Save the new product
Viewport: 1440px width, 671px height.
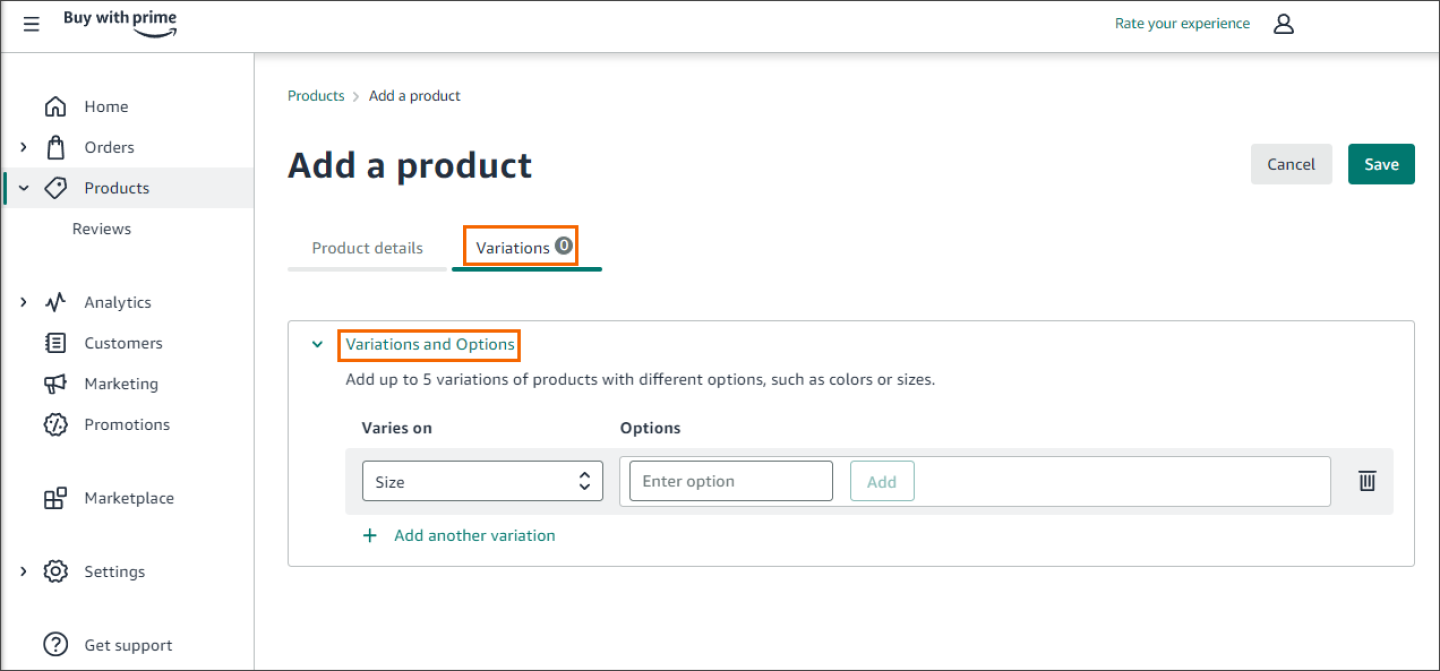coord(1381,164)
